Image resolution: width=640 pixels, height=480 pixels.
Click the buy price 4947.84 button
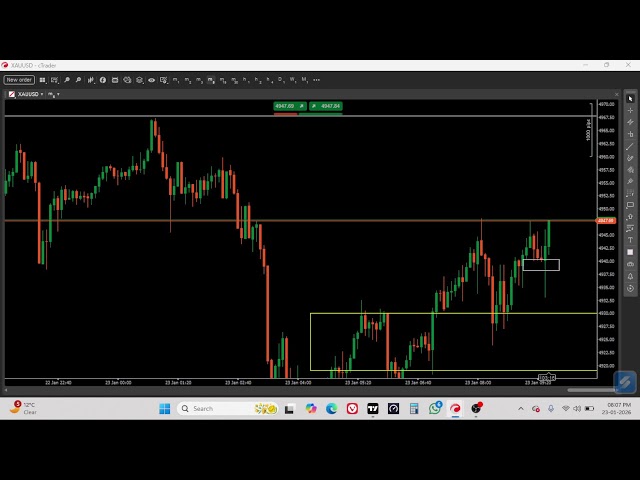tap(326, 106)
